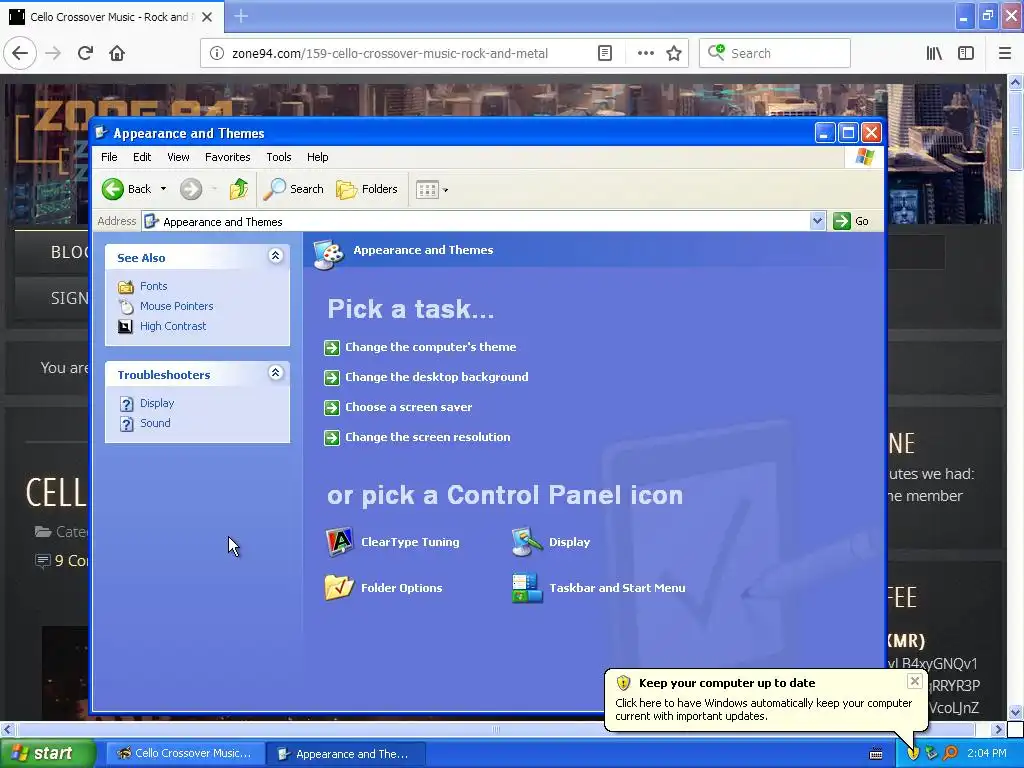Image resolution: width=1024 pixels, height=768 pixels.
Task: Show Firefox sidebars icon
Action: 966,54
